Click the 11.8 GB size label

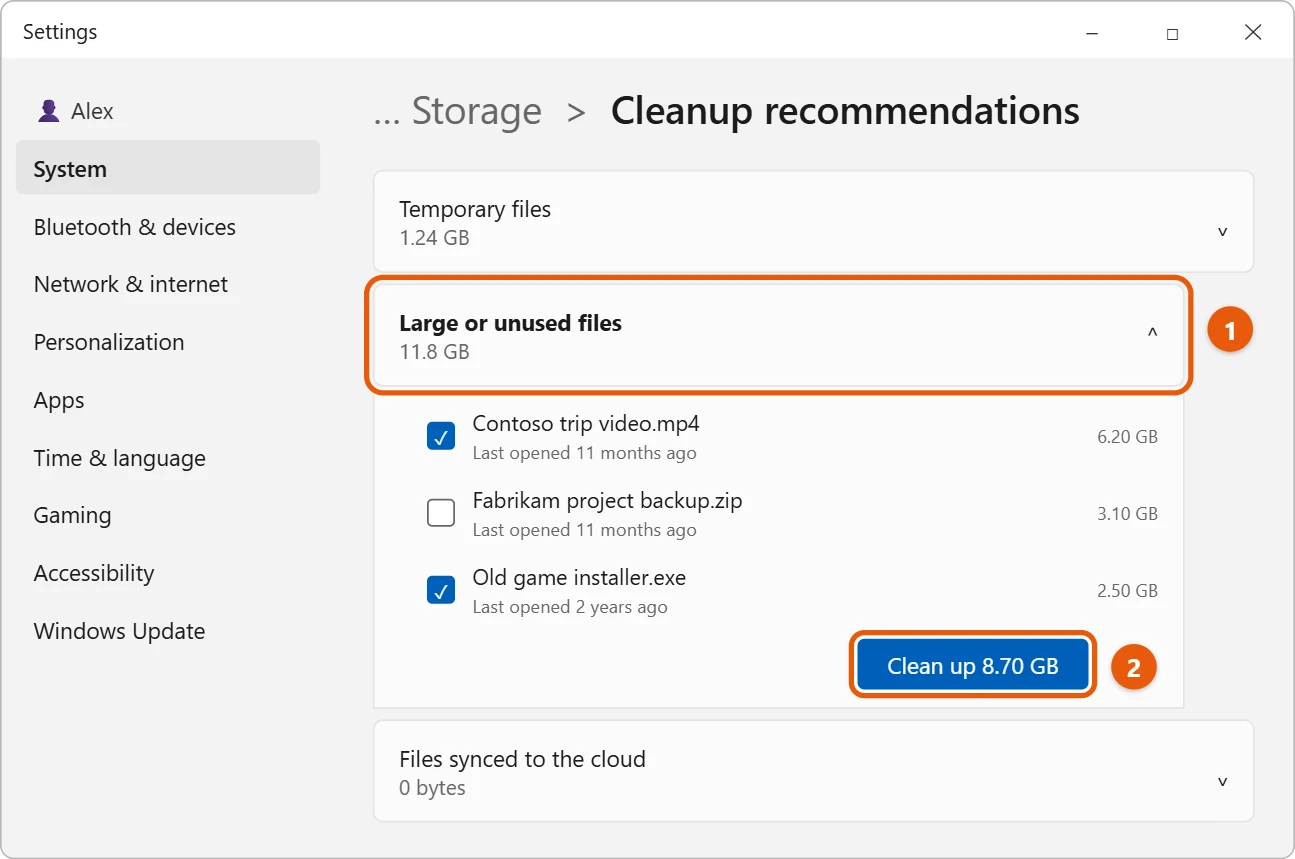[434, 352]
